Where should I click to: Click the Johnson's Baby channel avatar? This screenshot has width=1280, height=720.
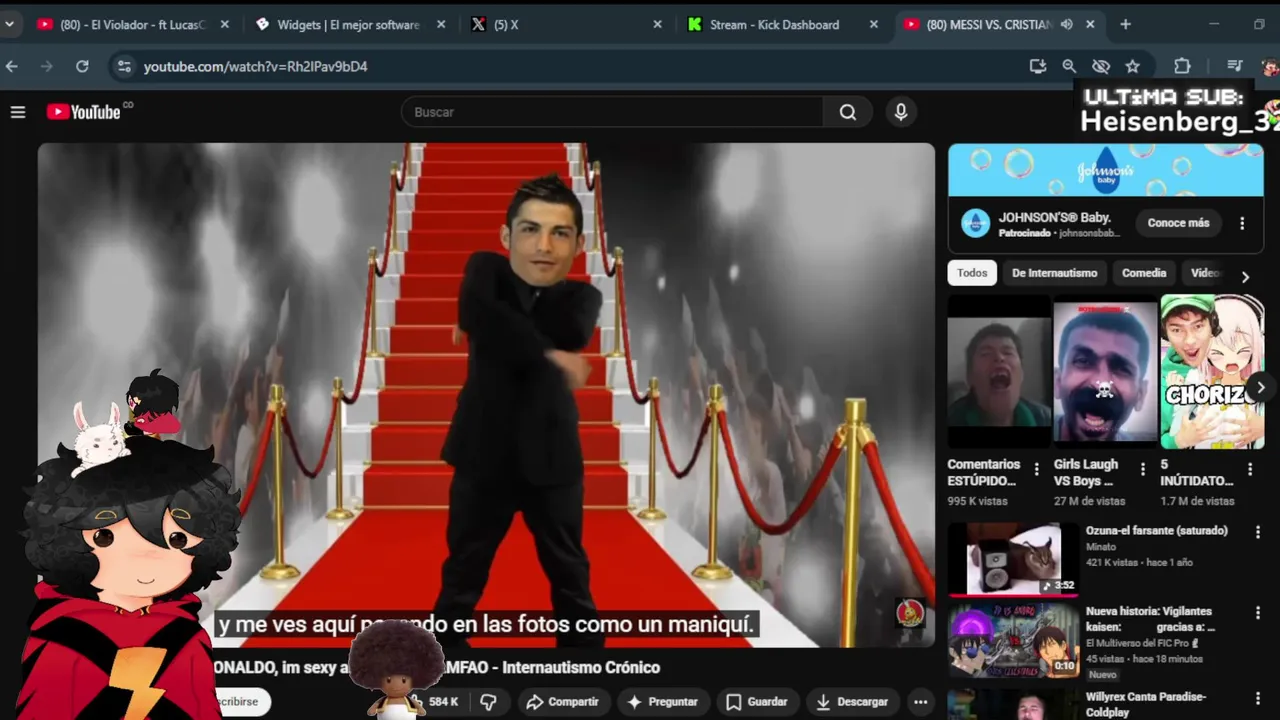click(x=975, y=223)
